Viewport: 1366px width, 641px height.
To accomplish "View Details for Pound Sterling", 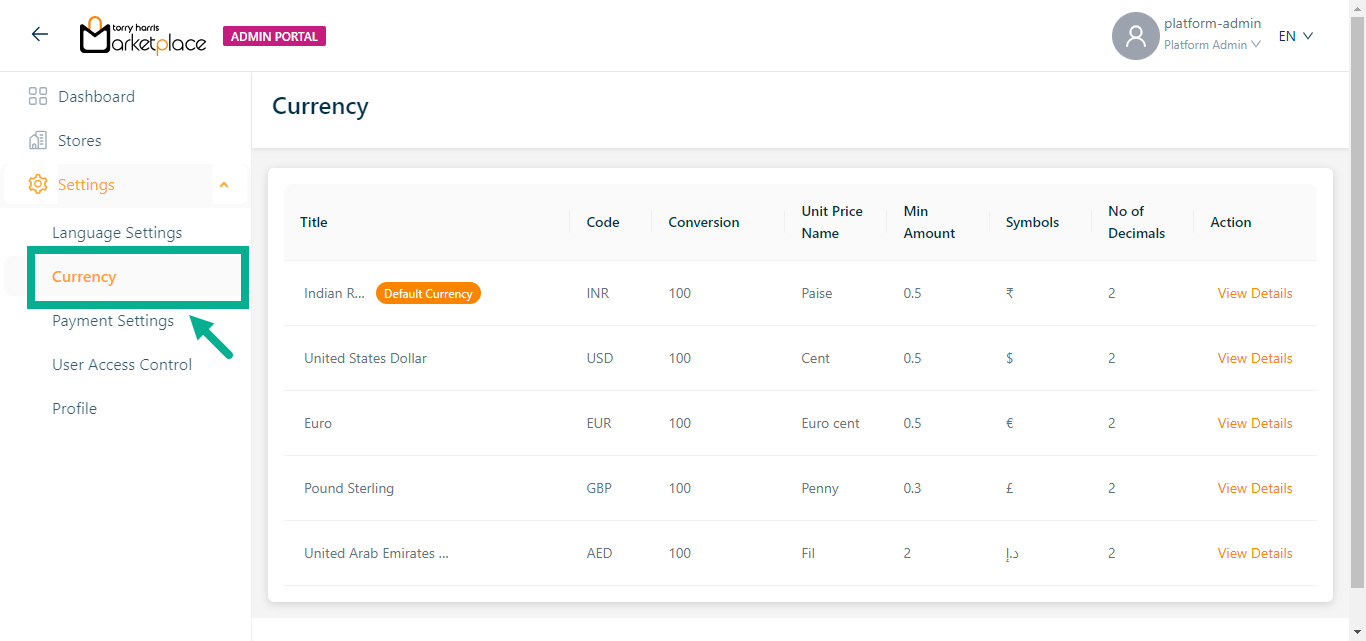I will point(1254,488).
